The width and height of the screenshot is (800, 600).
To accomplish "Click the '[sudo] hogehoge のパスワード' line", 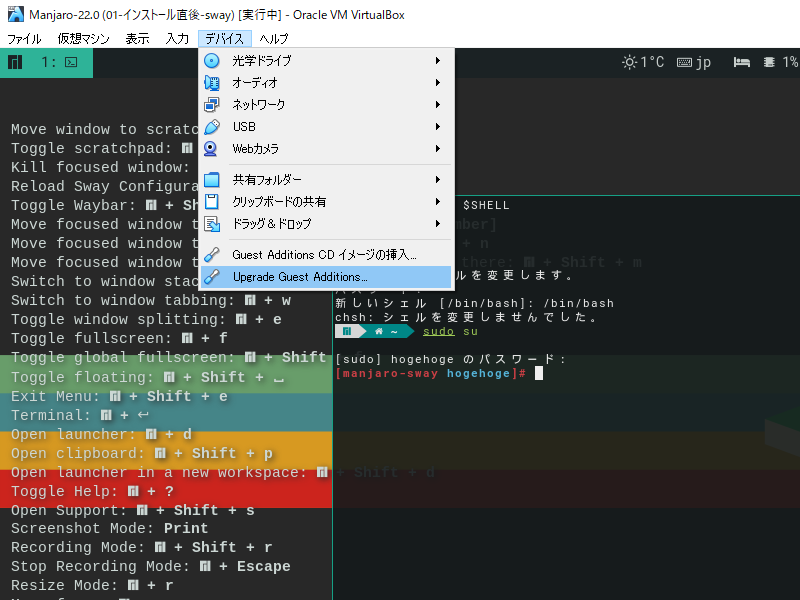I will point(451,359).
